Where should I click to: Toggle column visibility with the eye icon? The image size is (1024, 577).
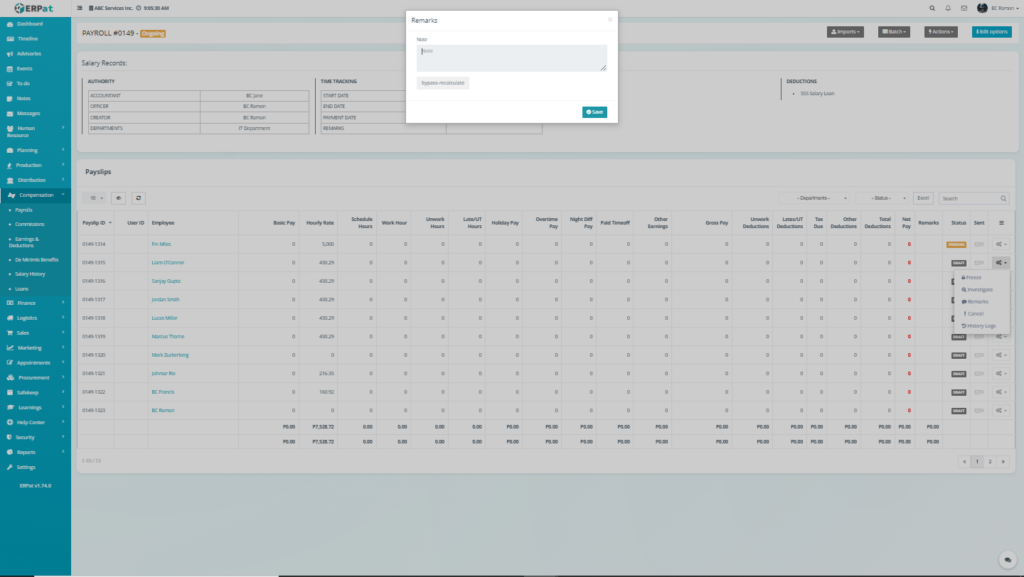118,198
